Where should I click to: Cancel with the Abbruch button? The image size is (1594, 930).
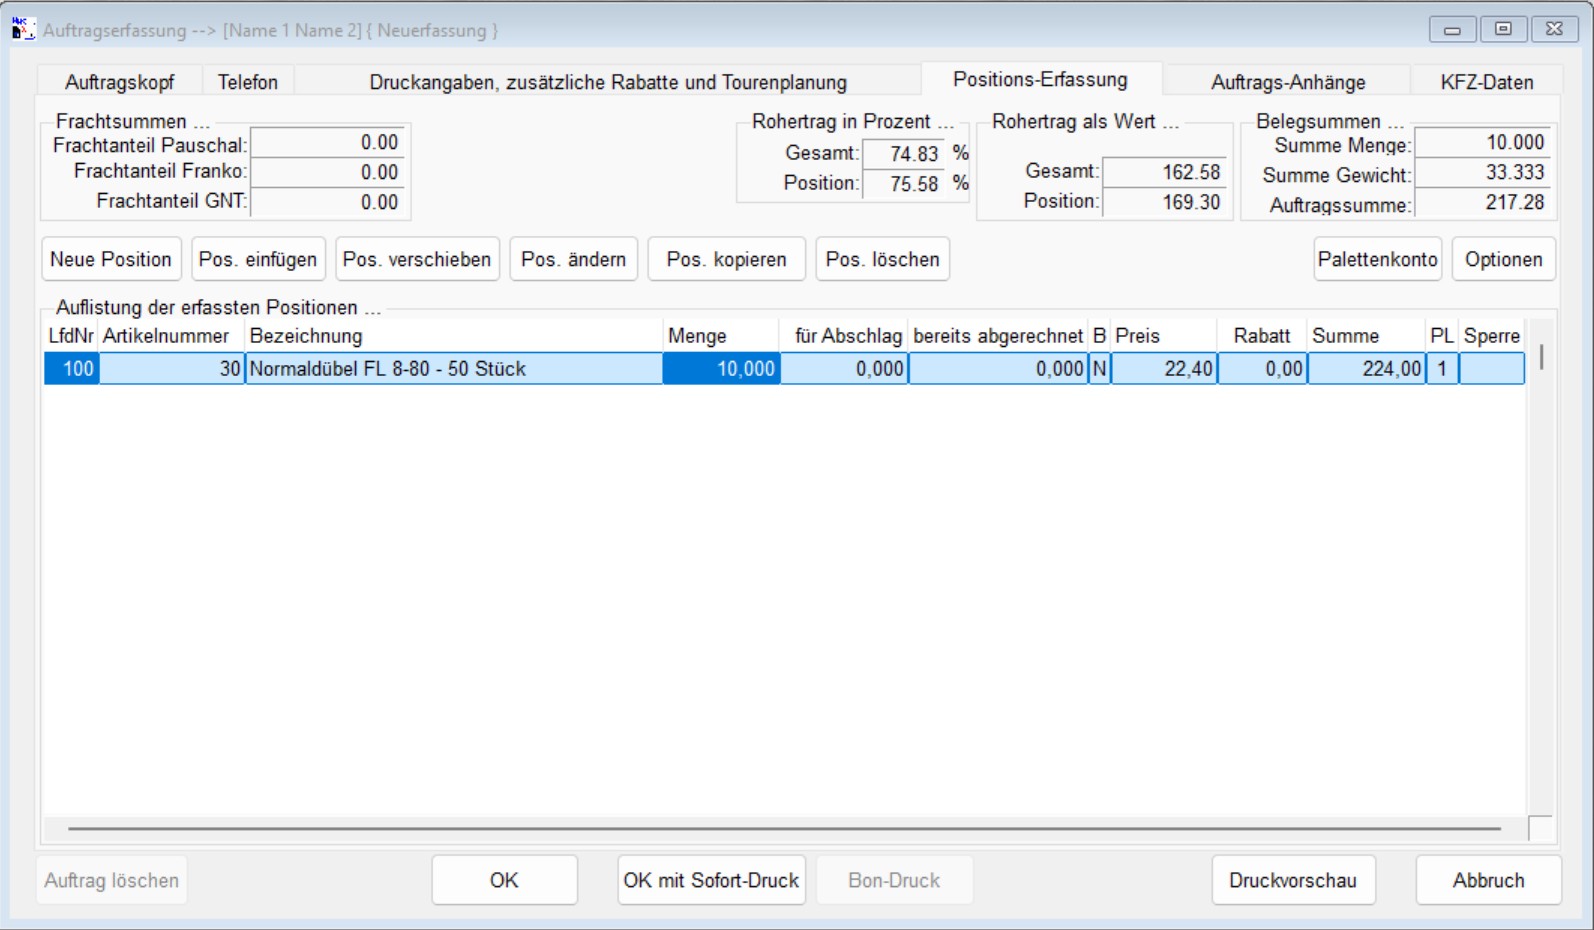[x=1488, y=880]
